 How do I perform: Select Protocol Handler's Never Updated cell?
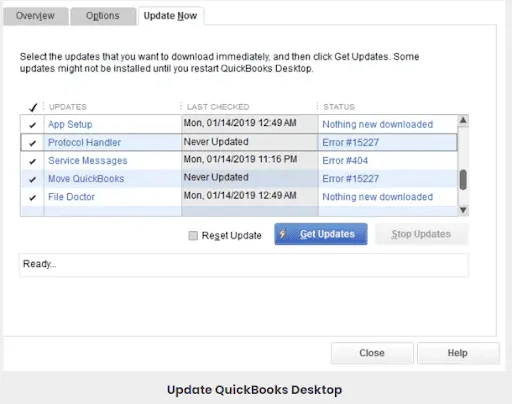tap(250, 142)
